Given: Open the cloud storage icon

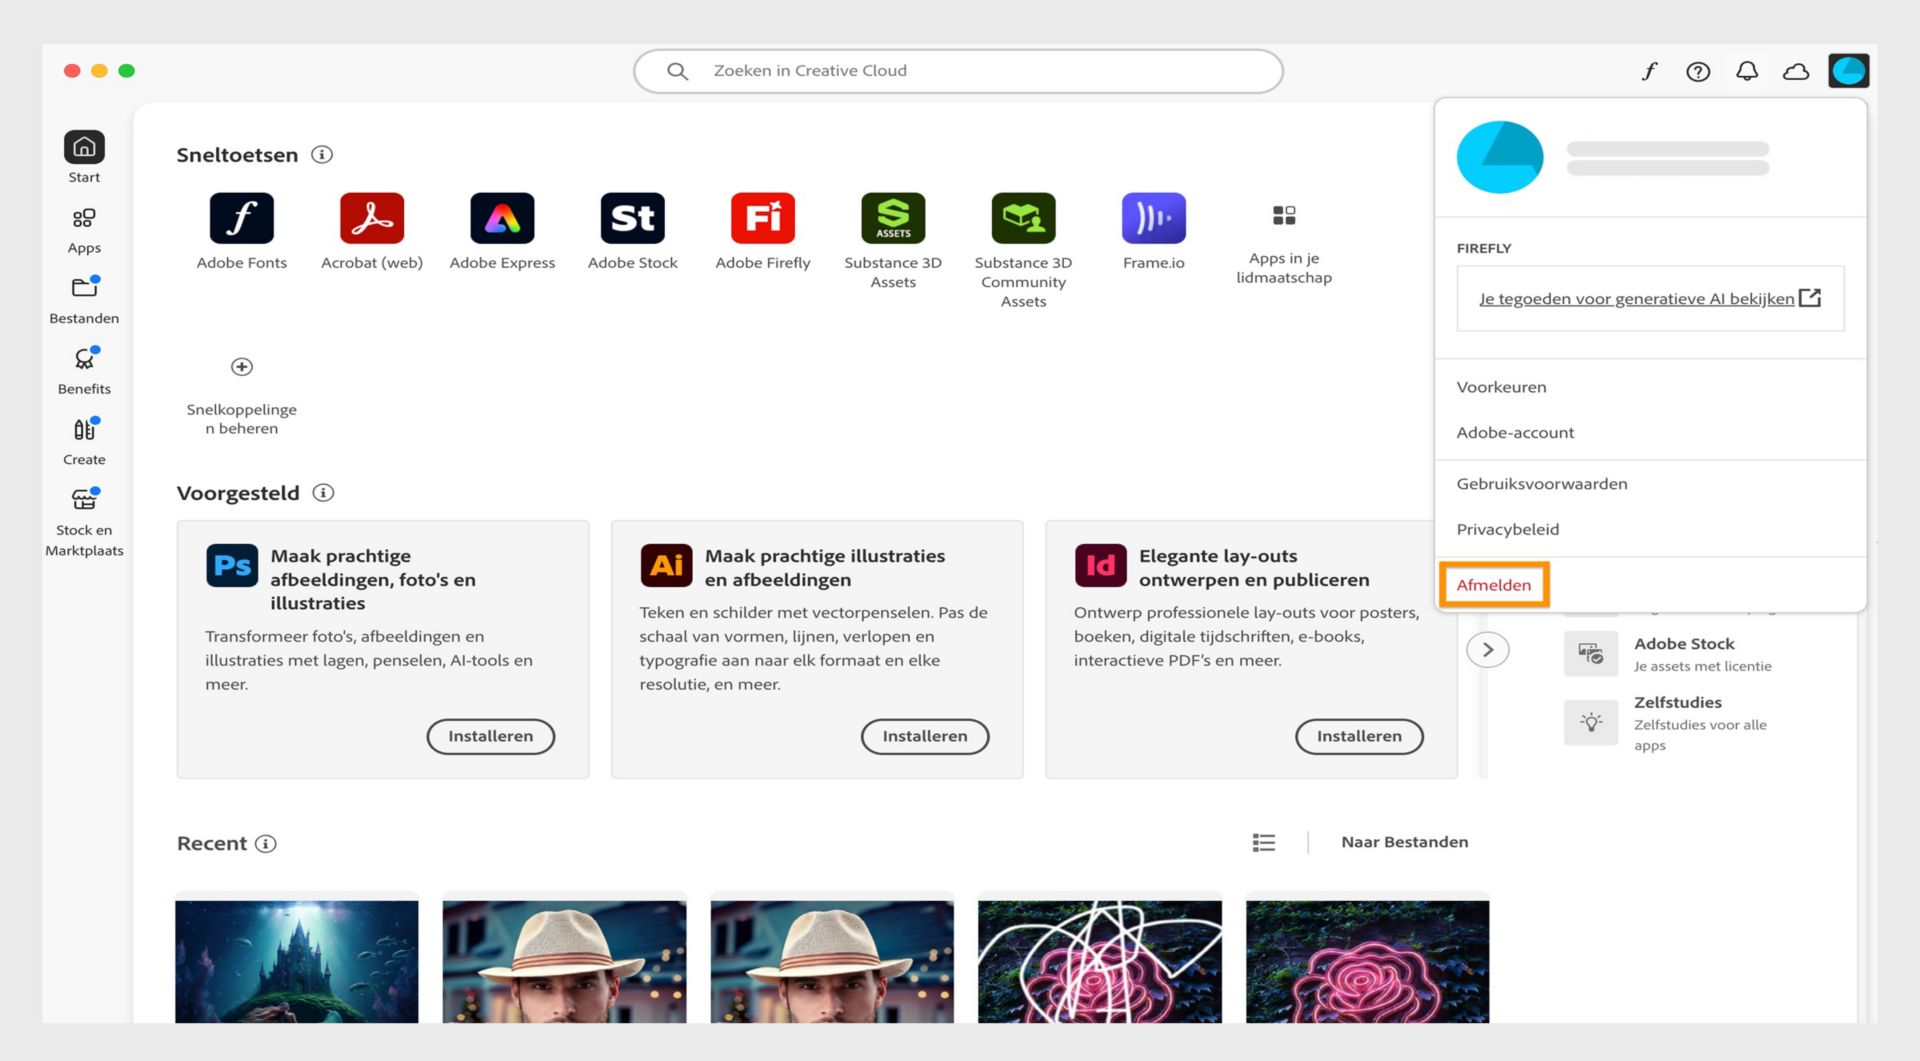Looking at the screenshot, I should point(1797,71).
